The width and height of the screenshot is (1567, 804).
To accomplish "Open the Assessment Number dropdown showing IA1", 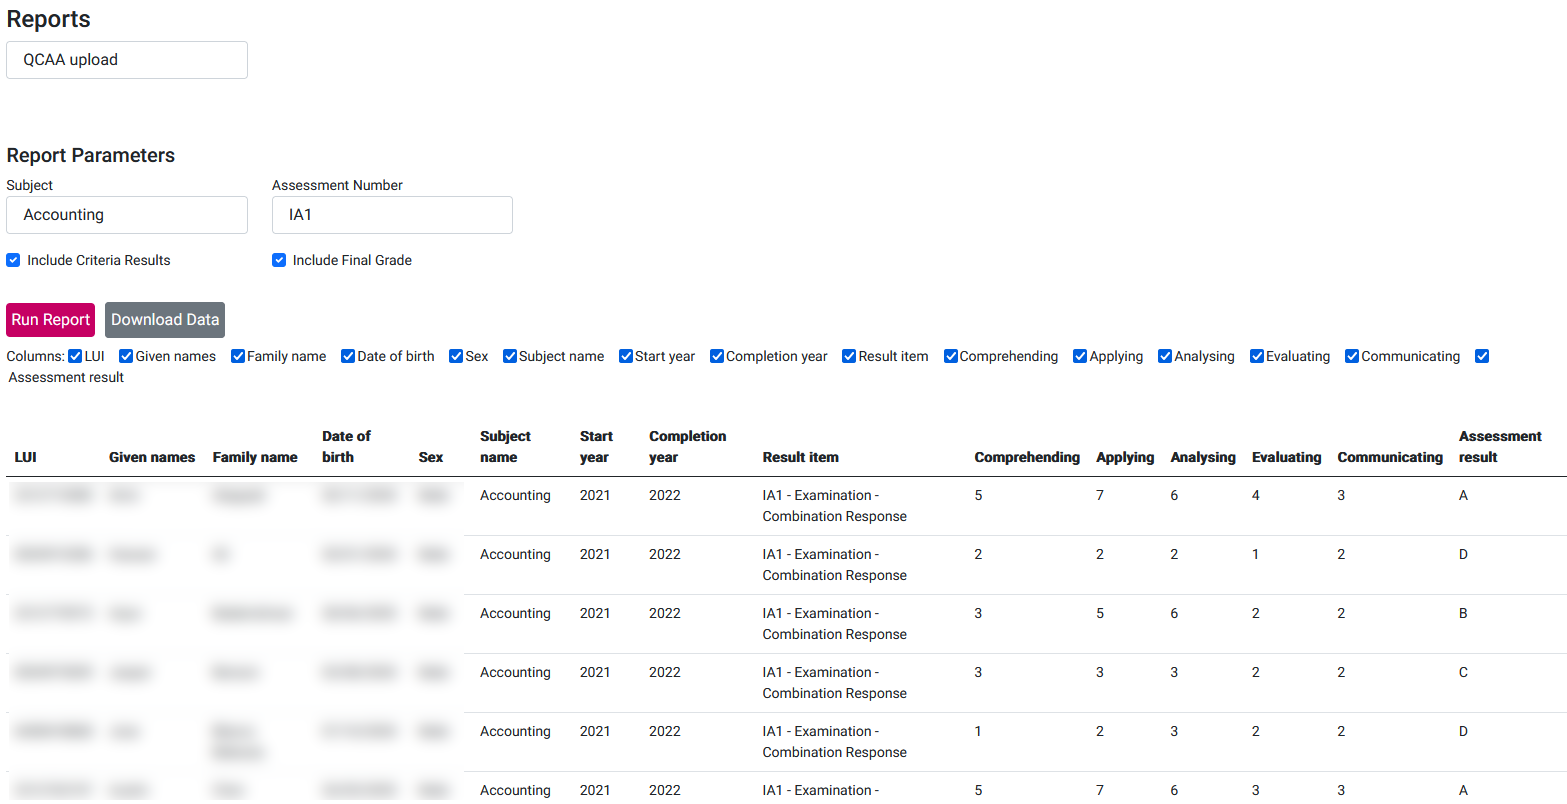I will click(x=391, y=214).
